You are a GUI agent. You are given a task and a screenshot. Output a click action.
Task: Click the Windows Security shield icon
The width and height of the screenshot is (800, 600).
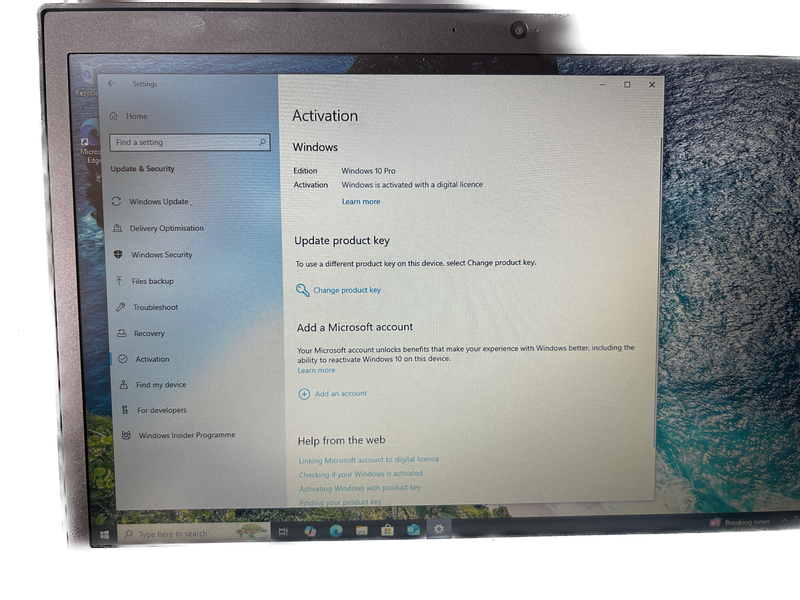(x=118, y=254)
